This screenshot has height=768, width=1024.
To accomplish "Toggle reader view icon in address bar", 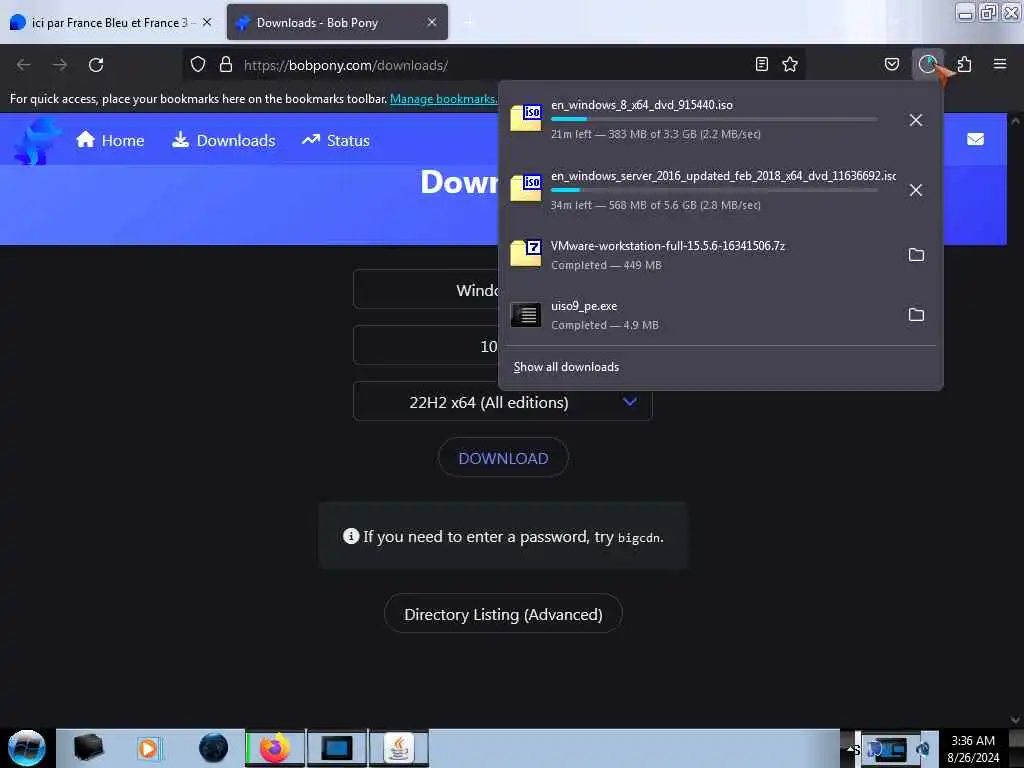I will [x=761, y=64].
